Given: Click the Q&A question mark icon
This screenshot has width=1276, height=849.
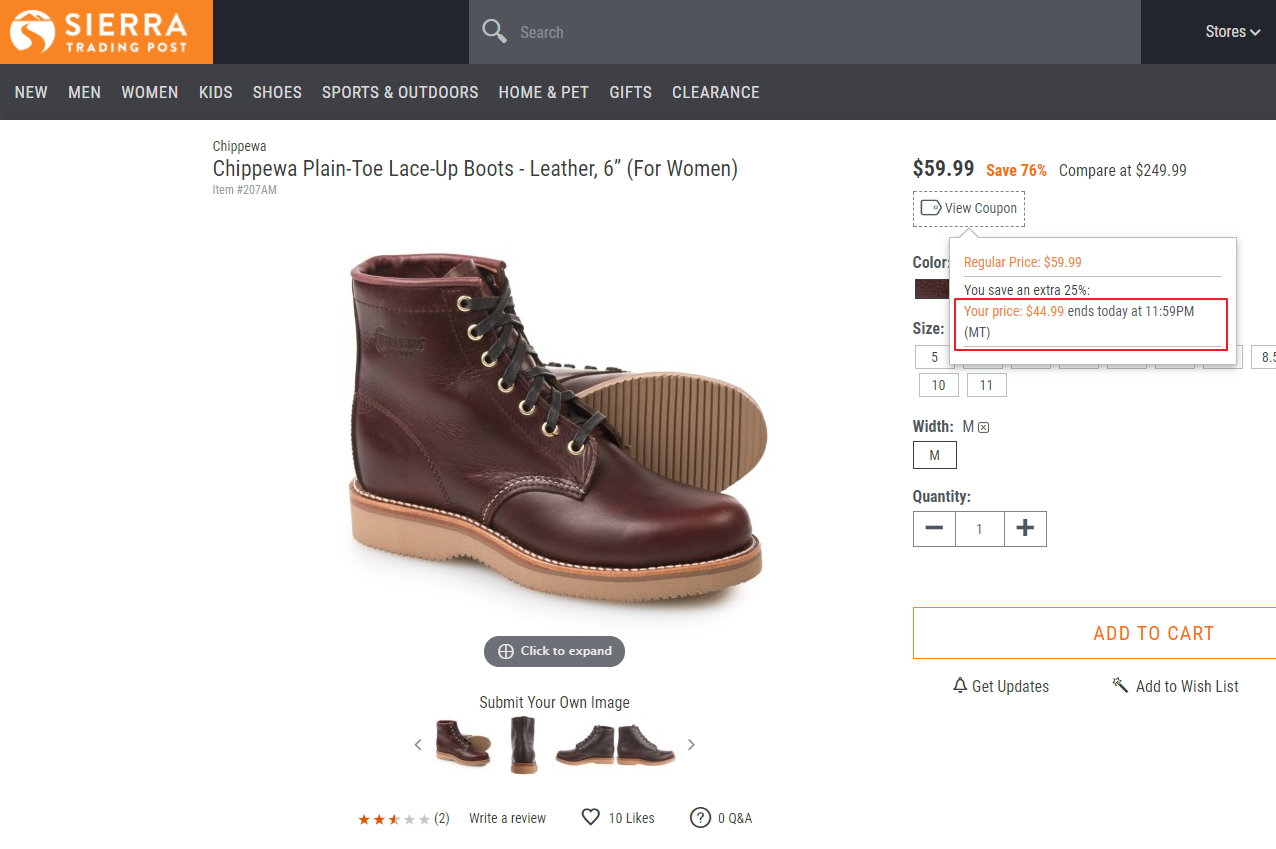Looking at the screenshot, I should (700, 817).
